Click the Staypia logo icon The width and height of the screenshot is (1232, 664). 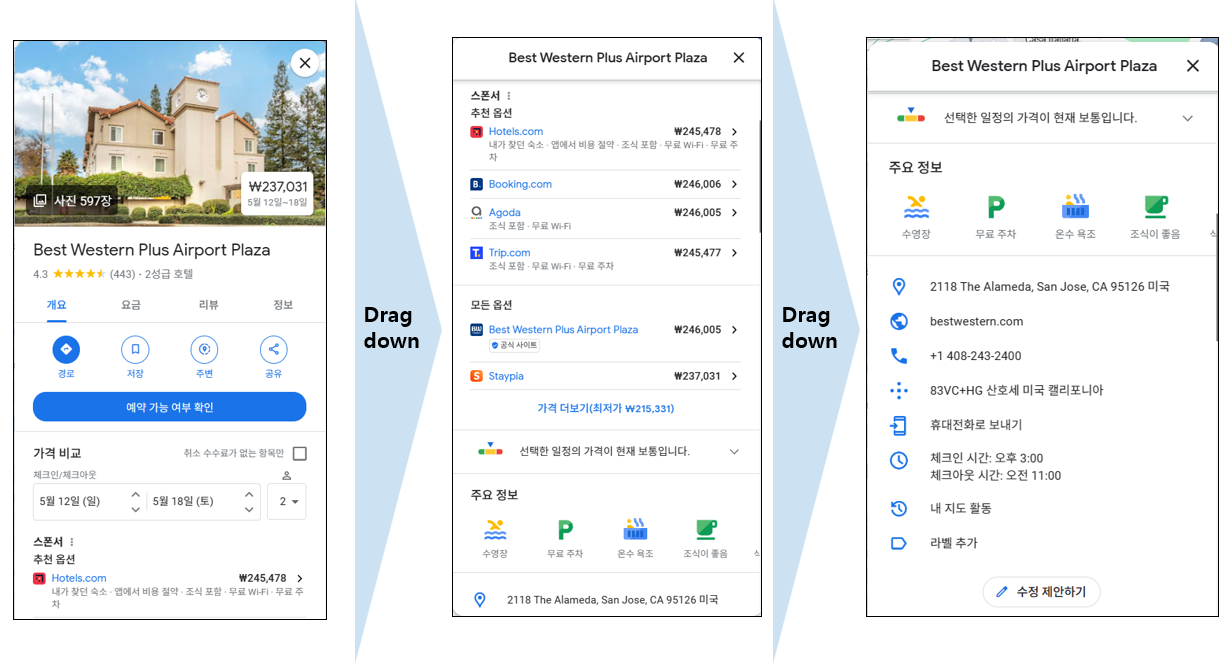[476, 376]
